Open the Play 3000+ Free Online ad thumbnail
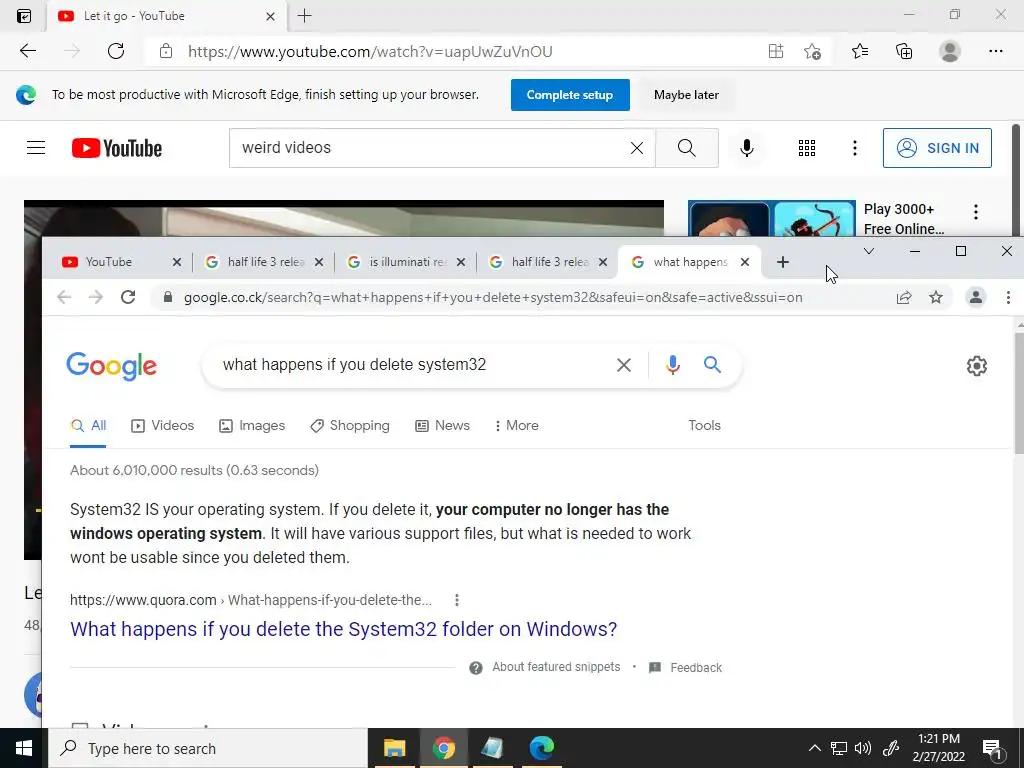The width and height of the screenshot is (1024, 768). [x=771, y=219]
